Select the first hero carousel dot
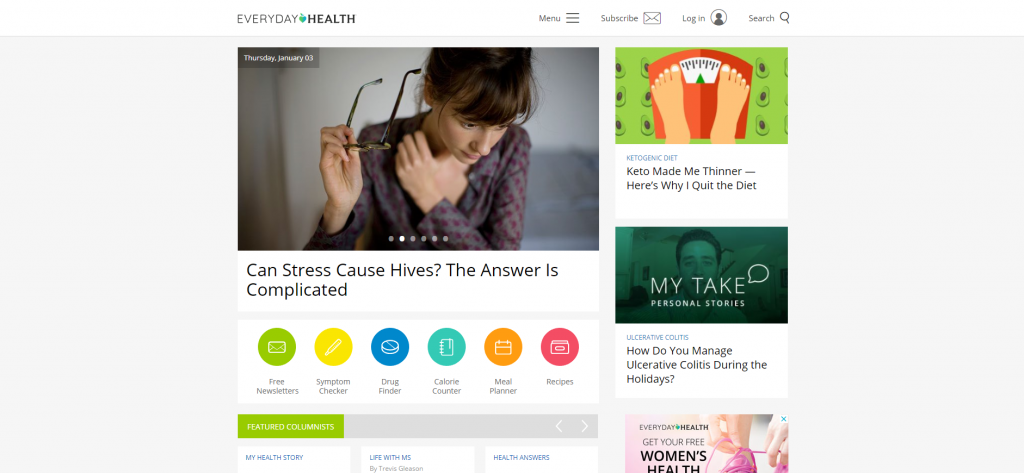The width and height of the screenshot is (1024, 473). click(x=391, y=238)
